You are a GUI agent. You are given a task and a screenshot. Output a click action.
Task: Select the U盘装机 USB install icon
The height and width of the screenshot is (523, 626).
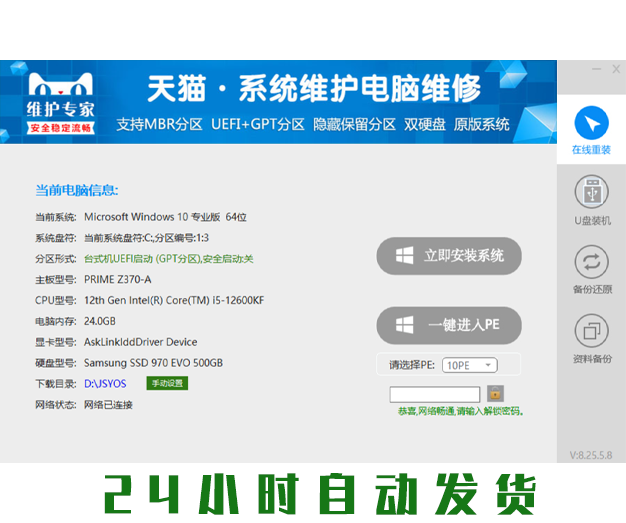tap(591, 192)
